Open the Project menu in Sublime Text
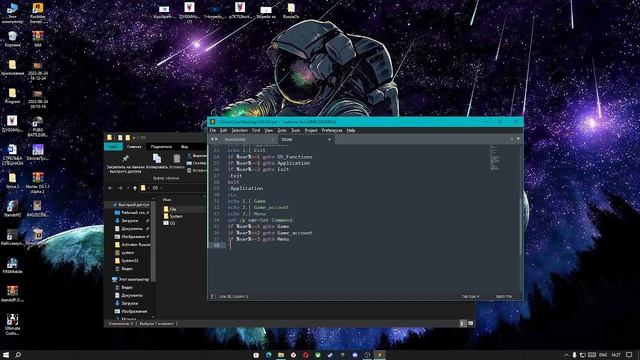Screen dimensions: 640x360 [311, 131]
